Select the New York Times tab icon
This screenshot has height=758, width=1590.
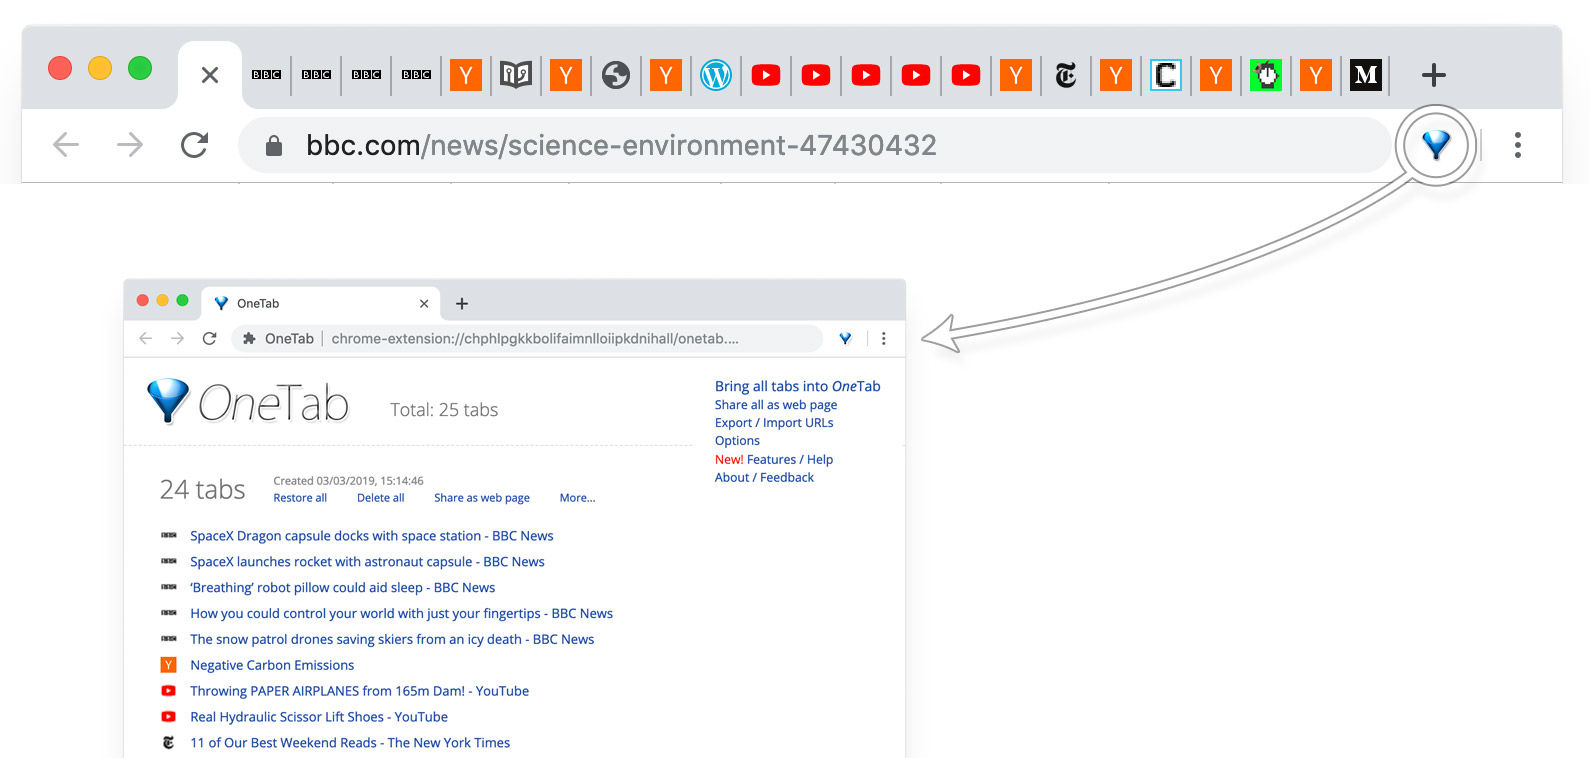pyautogui.click(x=1065, y=75)
